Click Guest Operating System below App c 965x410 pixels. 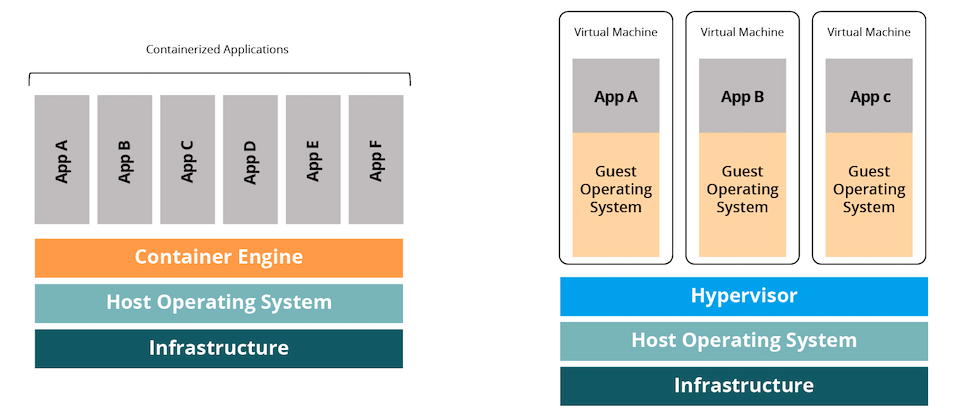point(869,190)
